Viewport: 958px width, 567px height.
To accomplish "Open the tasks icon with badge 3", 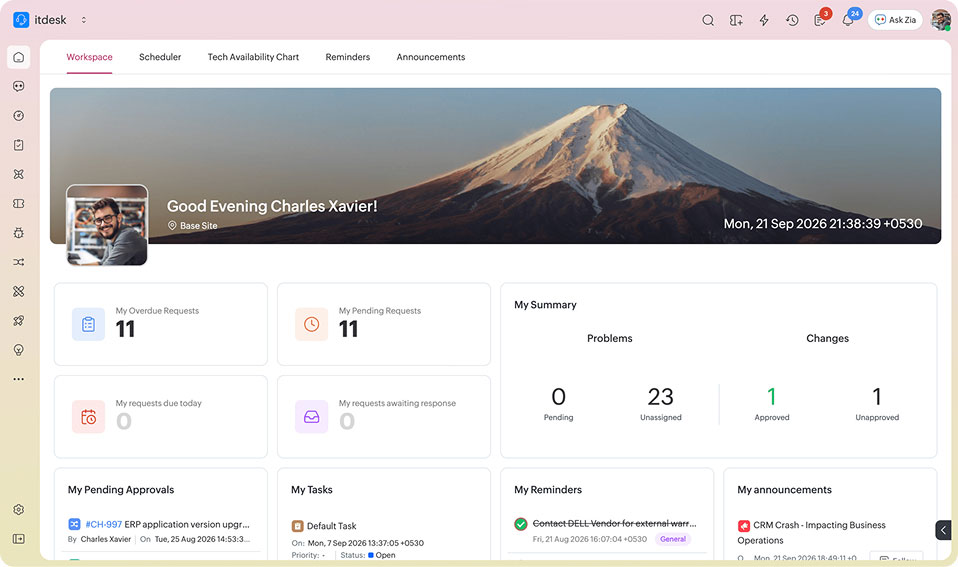I will pos(821,20).
